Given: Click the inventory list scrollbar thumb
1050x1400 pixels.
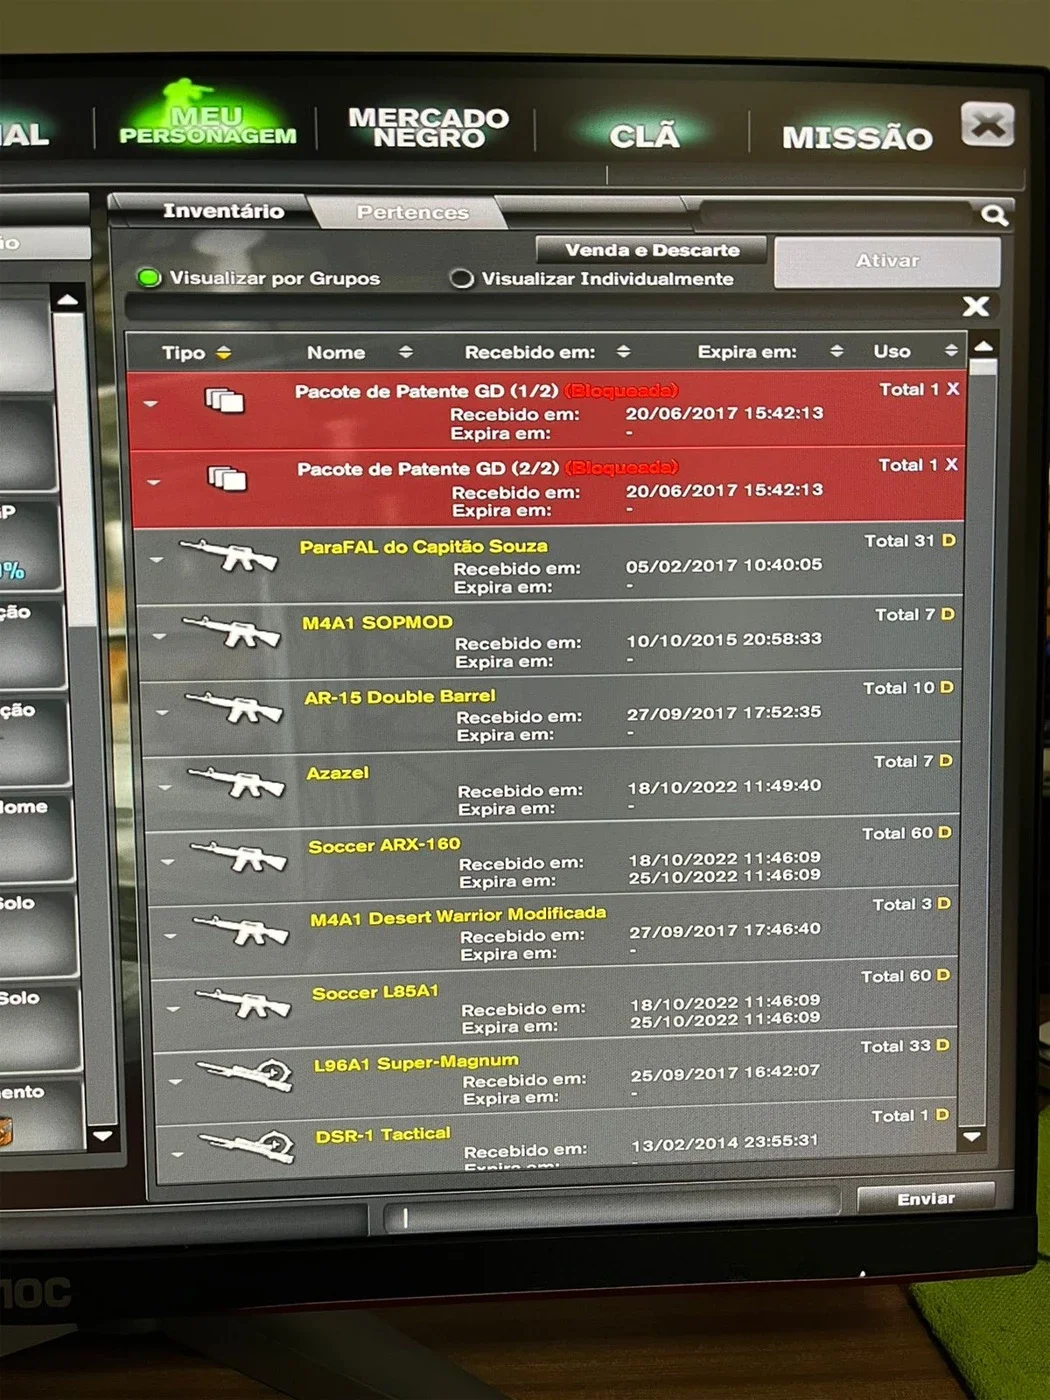Looking at the screenshot, I should tap(982, 367).
